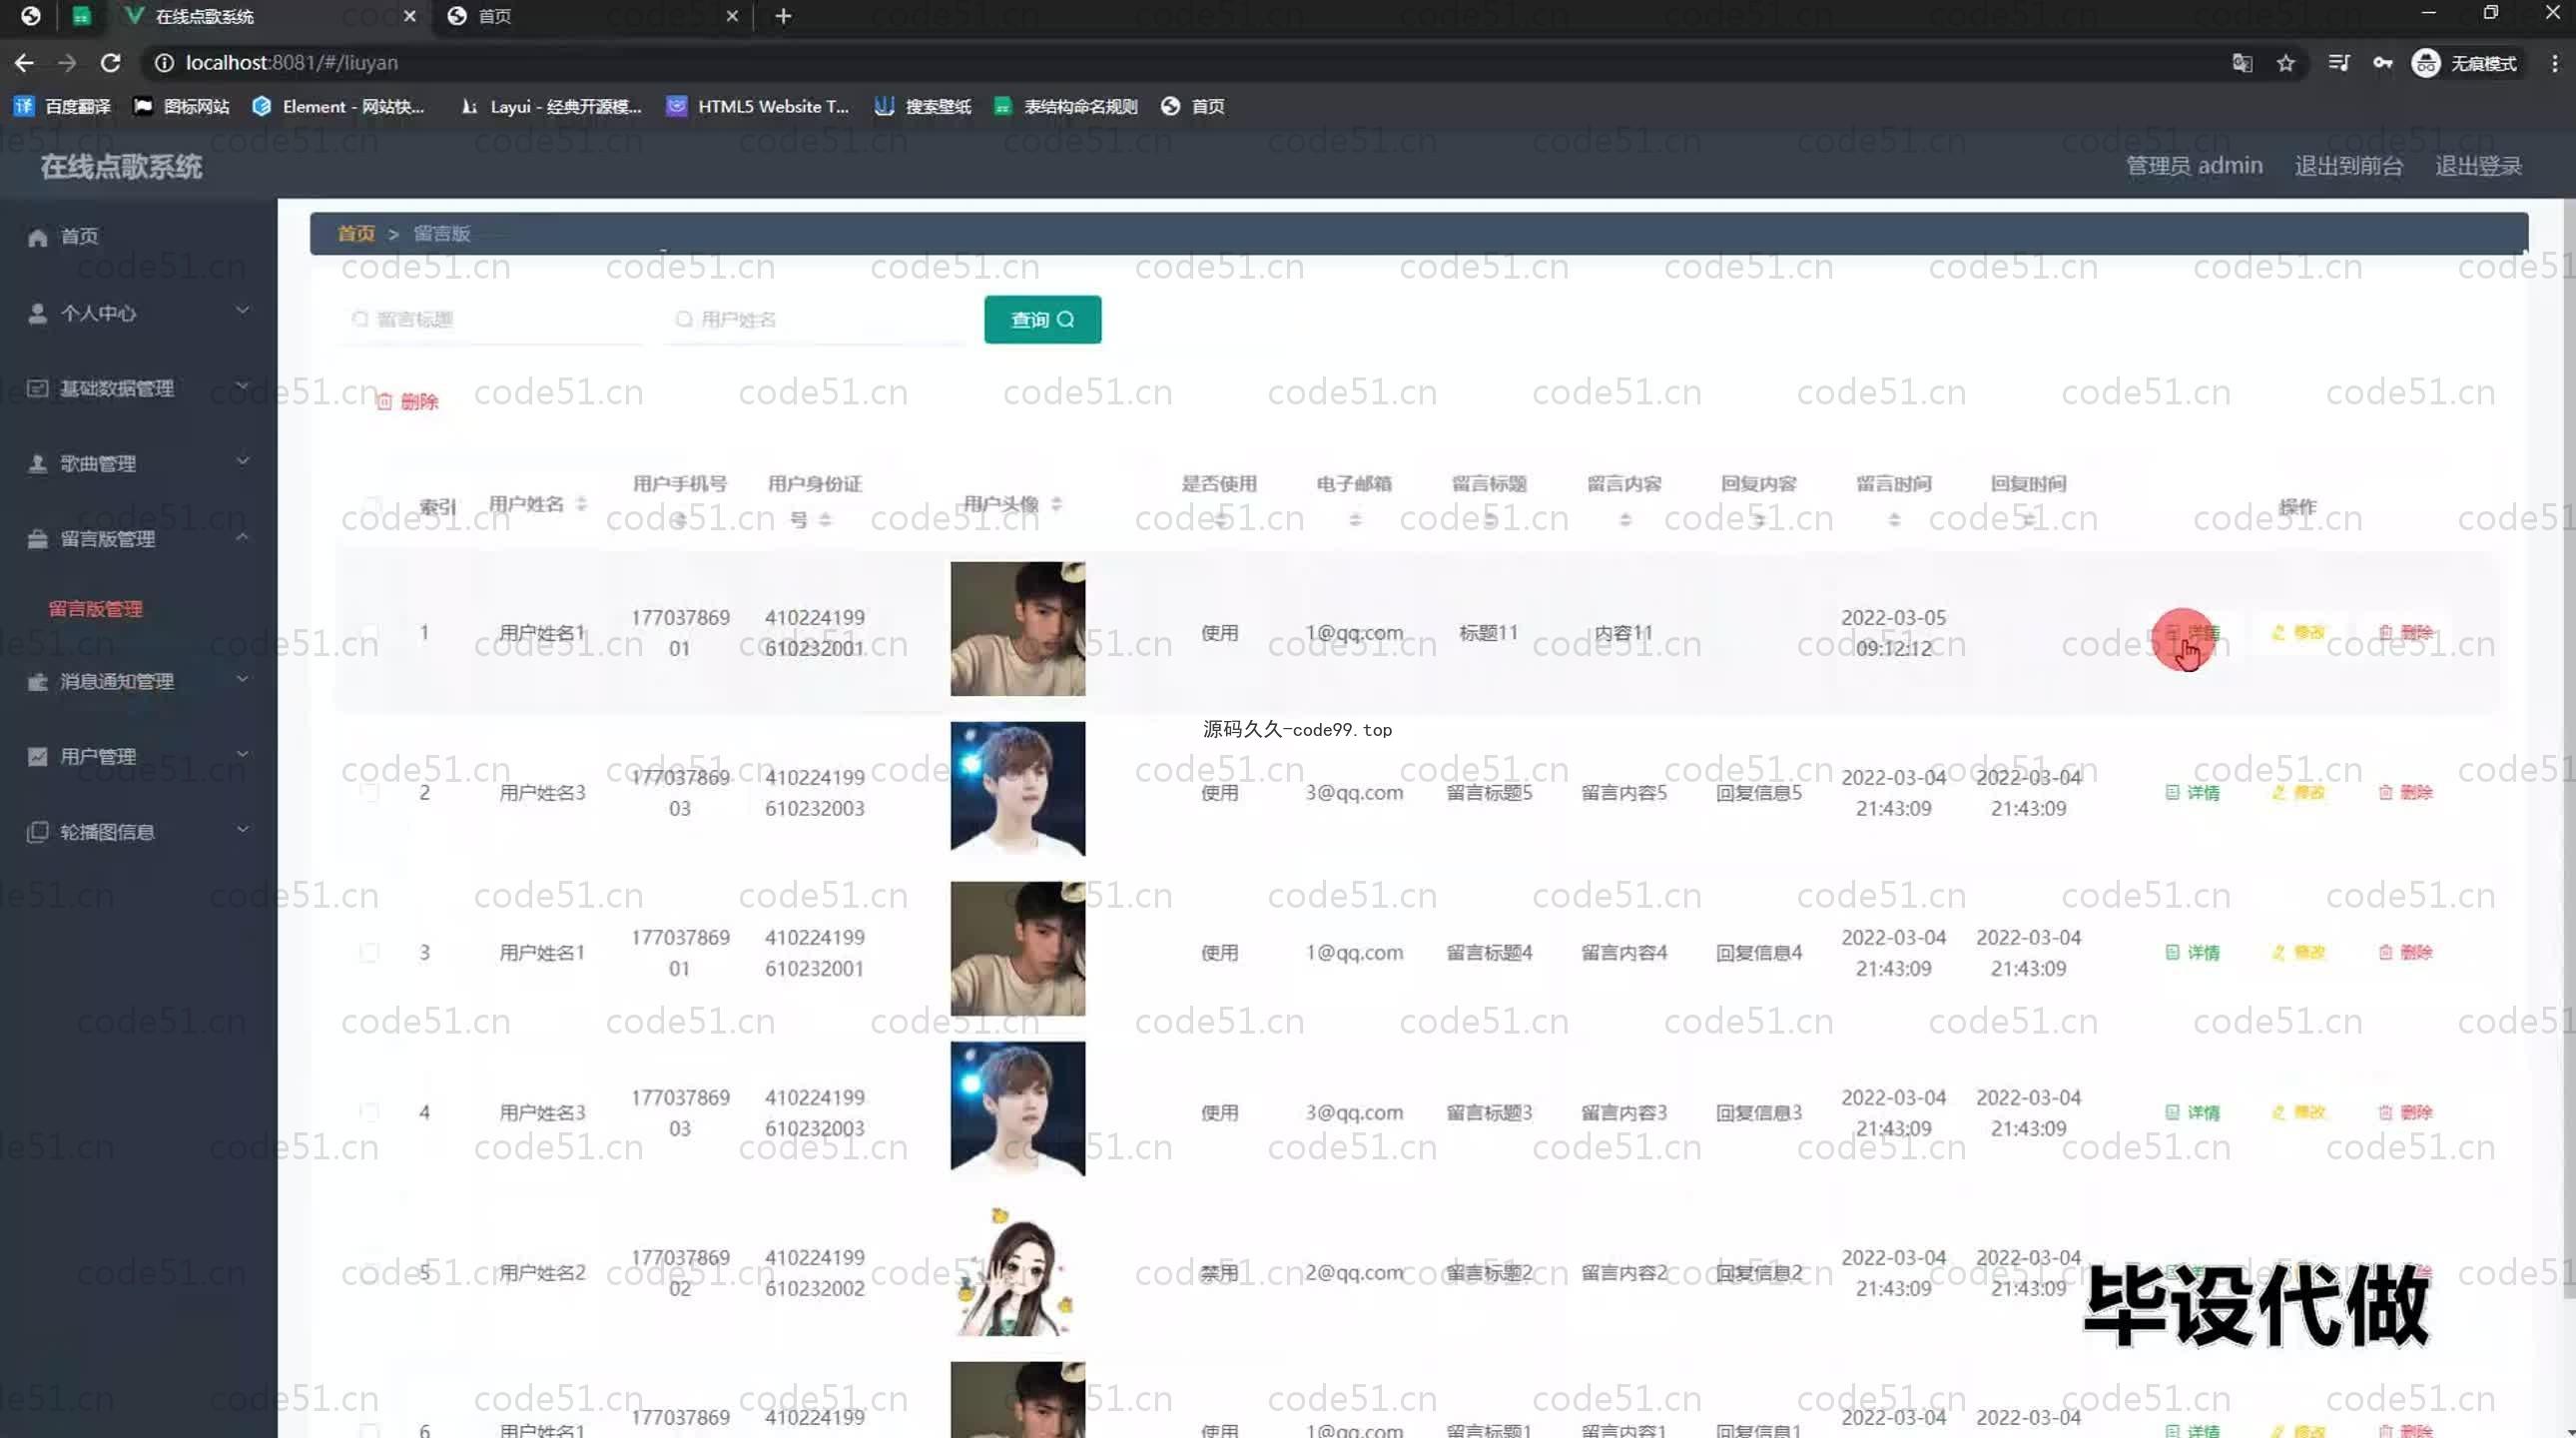Click 首页 in the breadcrumb
The height and width of the screenshot is (1438, 2576).
coord(355,233)
